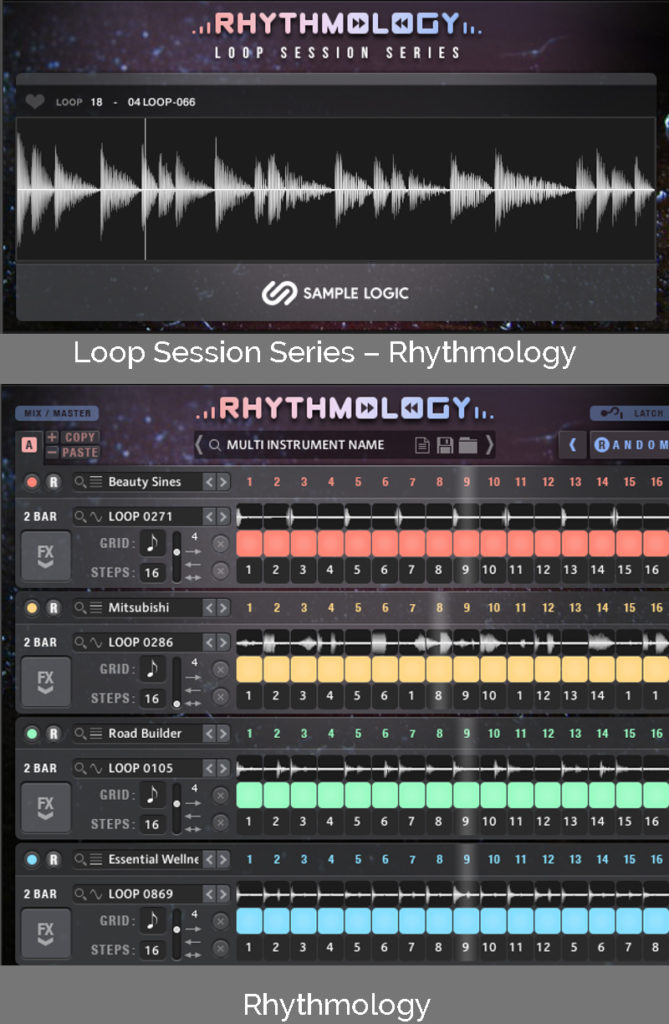Click the RANDOM button

coord(630,445)
